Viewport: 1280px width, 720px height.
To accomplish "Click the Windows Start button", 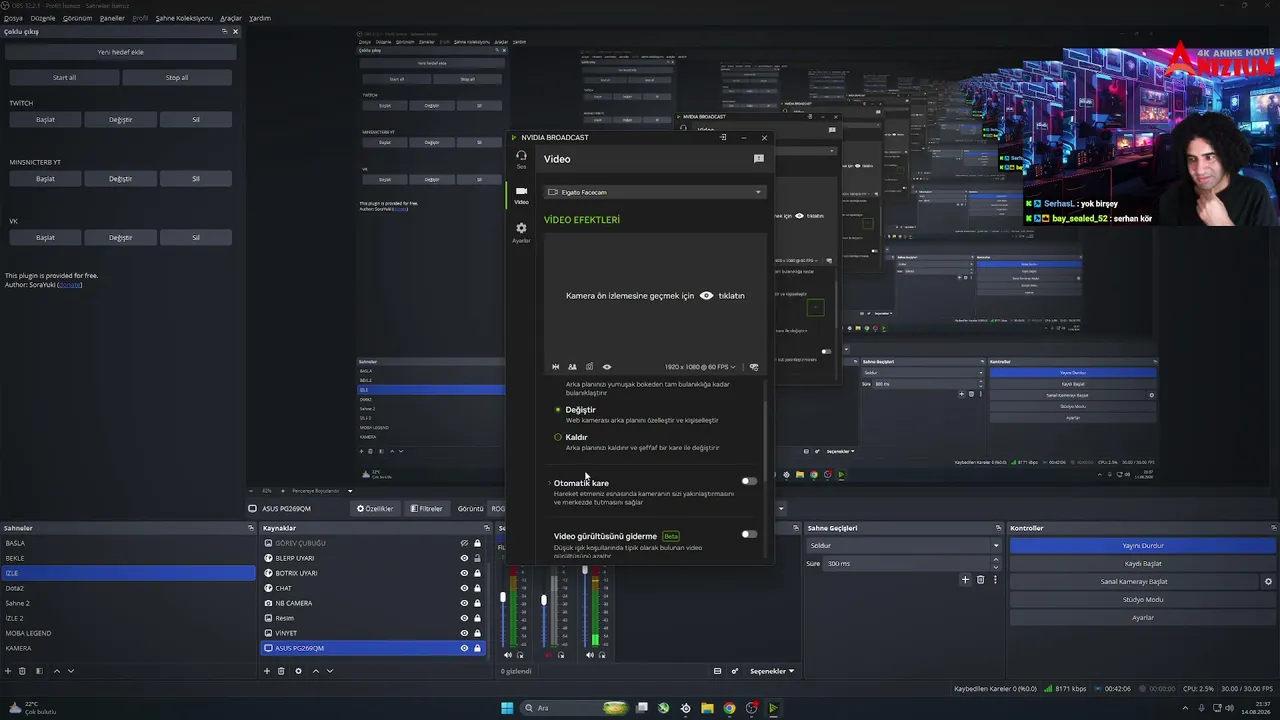I will [507, 708].
